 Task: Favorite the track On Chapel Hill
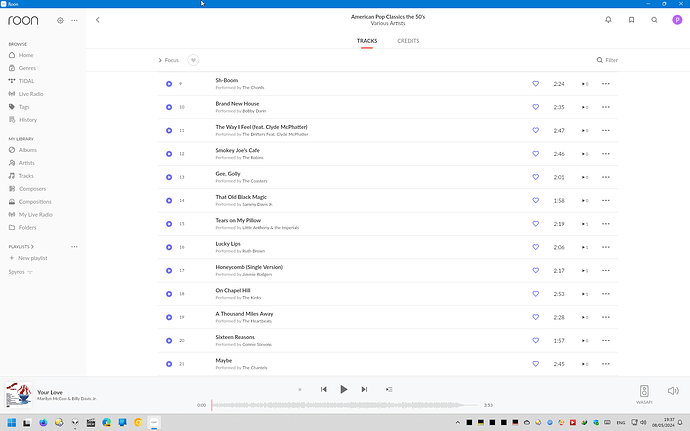536,294
